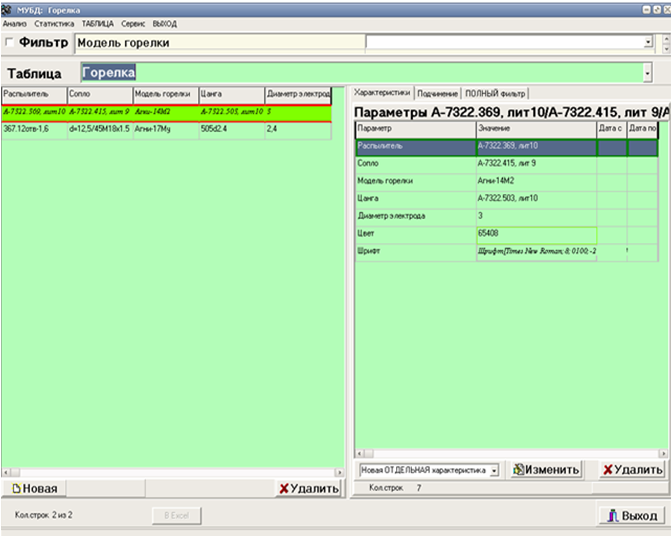Select the Модель горелки parameter row
Image resolution: width=672 pixels, height=537 pixels.
507,182
